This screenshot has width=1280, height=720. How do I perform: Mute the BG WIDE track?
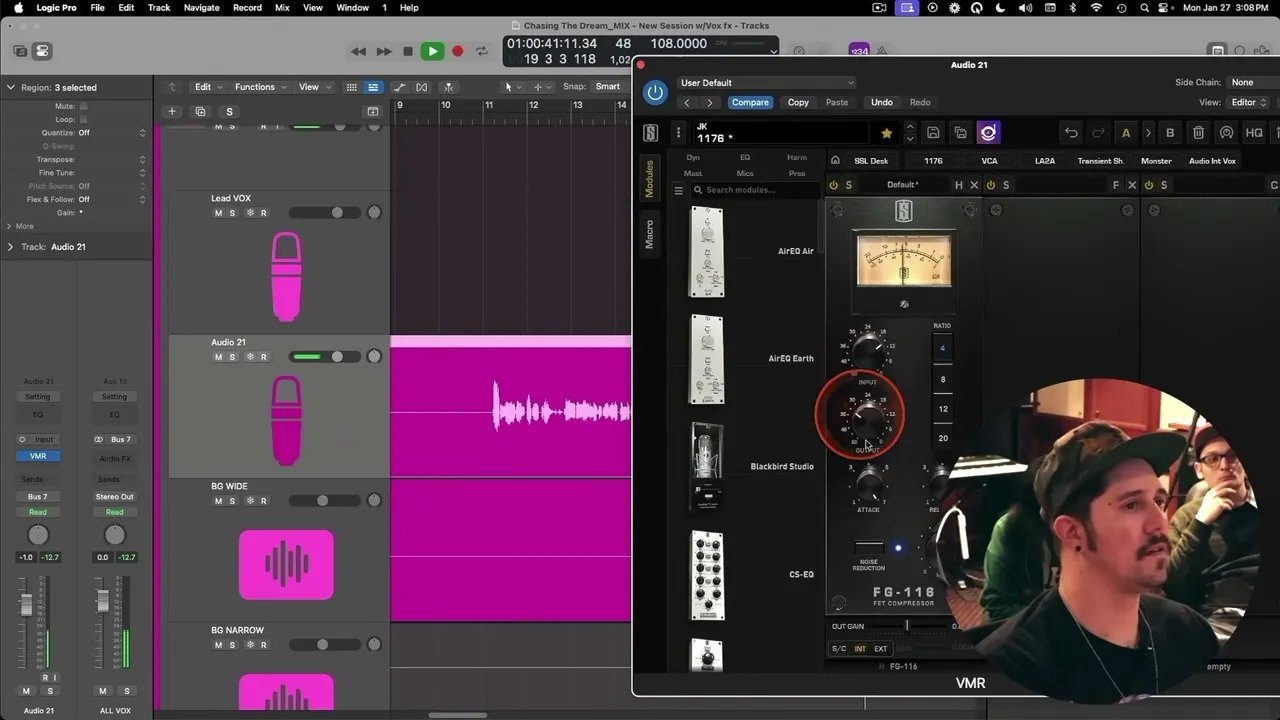pyautogui.click(x=218, y=501)
